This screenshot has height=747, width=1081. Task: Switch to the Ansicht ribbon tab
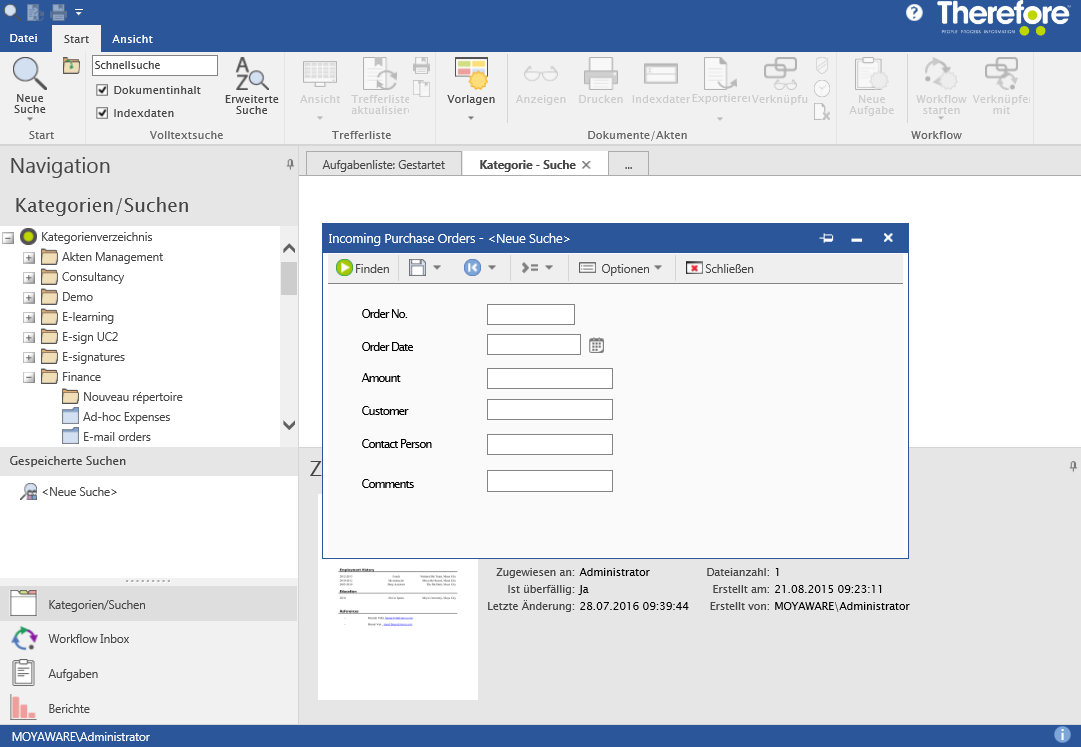point(132,39)
